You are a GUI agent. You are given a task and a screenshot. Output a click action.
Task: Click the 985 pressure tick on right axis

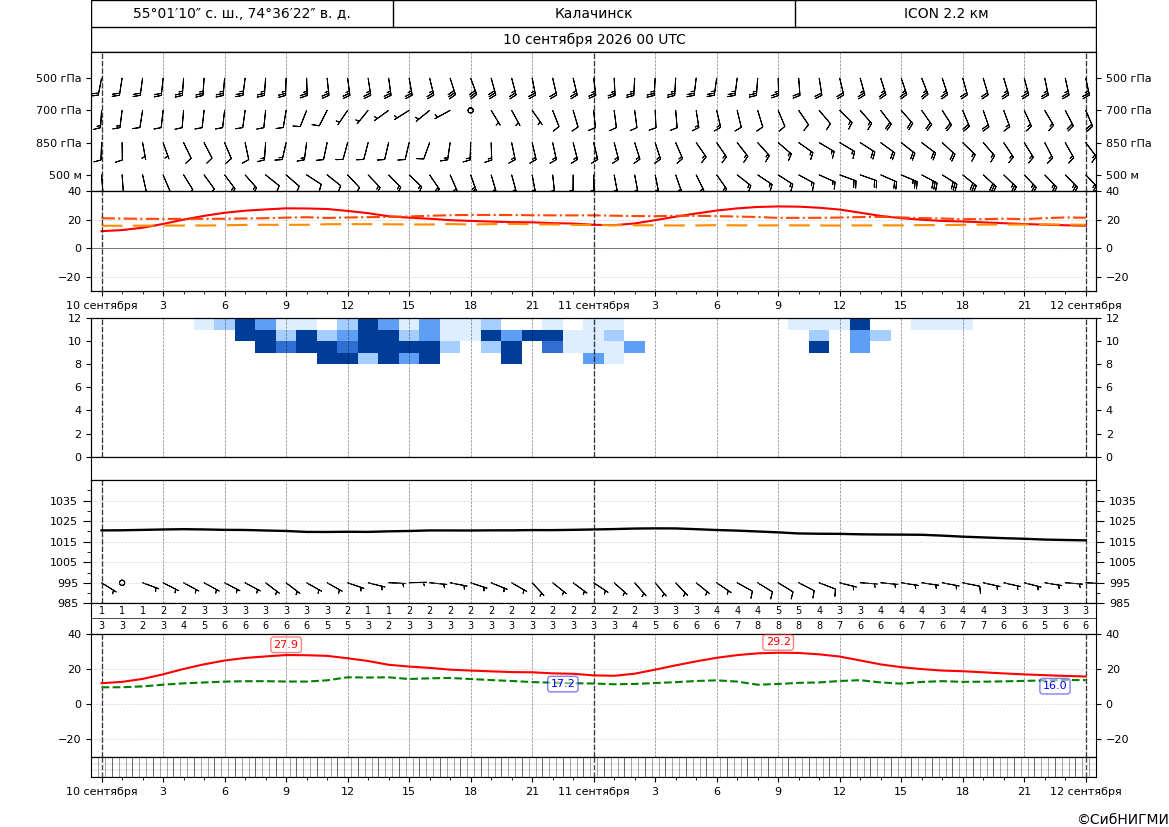click(1120, 603)
